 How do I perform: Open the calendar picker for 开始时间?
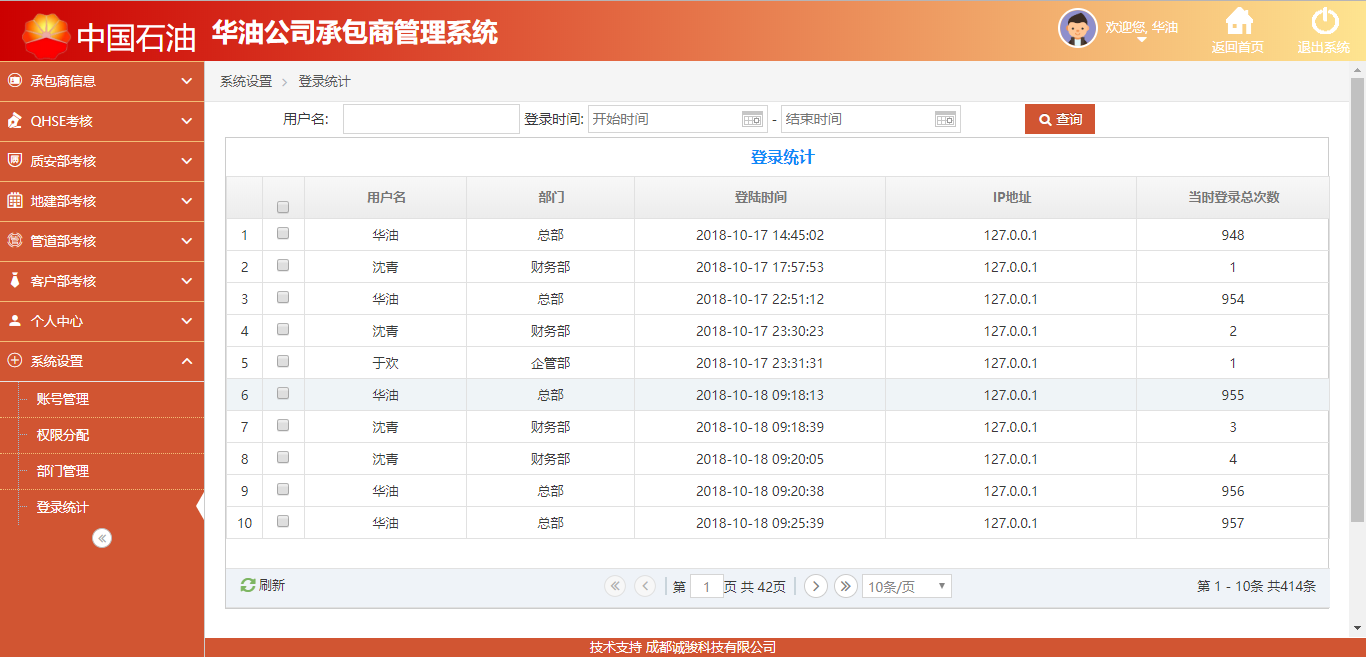(x=752, y=119)
